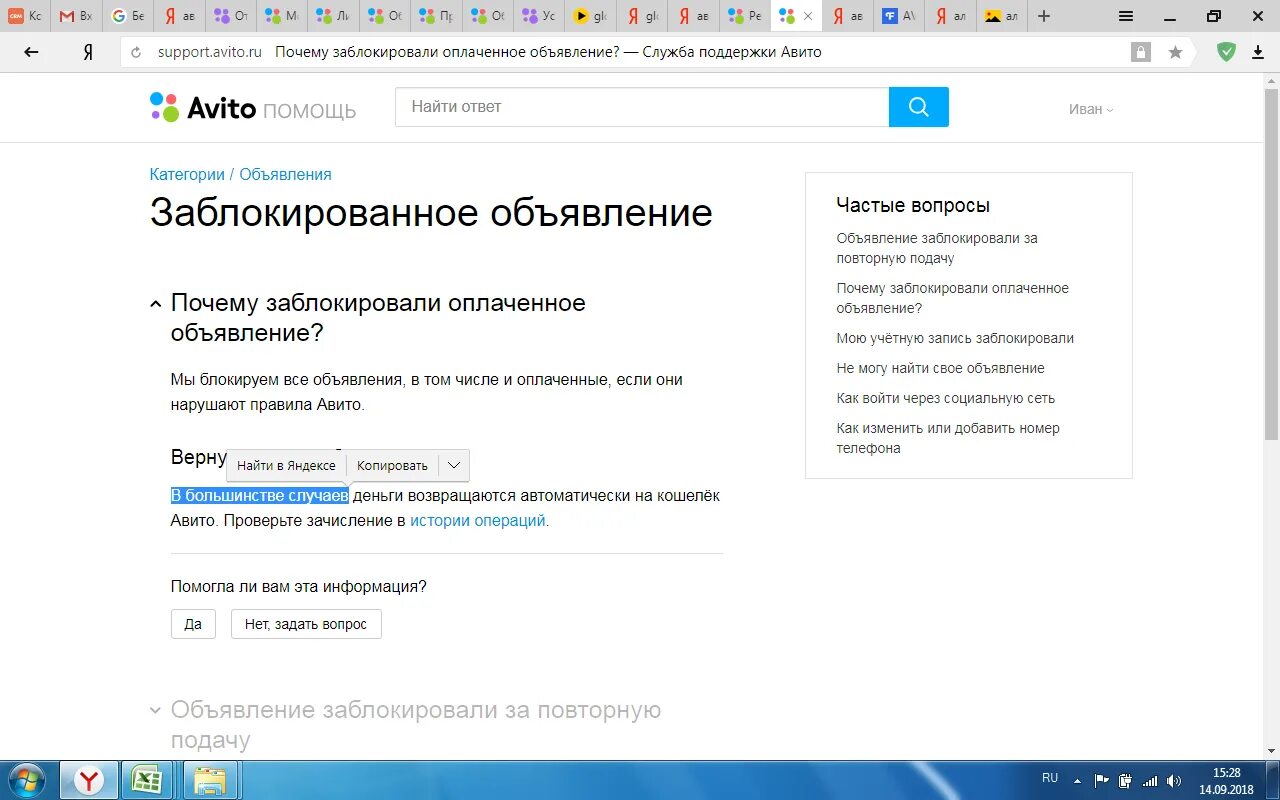Click the lock icon in address bar

[1140, 52]
